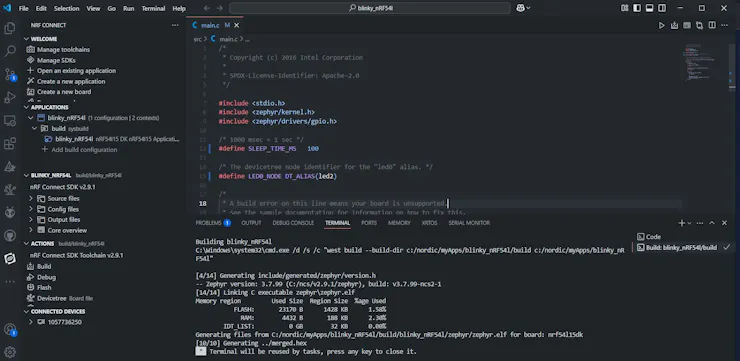Open the Run and Debug view
The height and width of the screenshot is (361, 740).
pos(9,98)
